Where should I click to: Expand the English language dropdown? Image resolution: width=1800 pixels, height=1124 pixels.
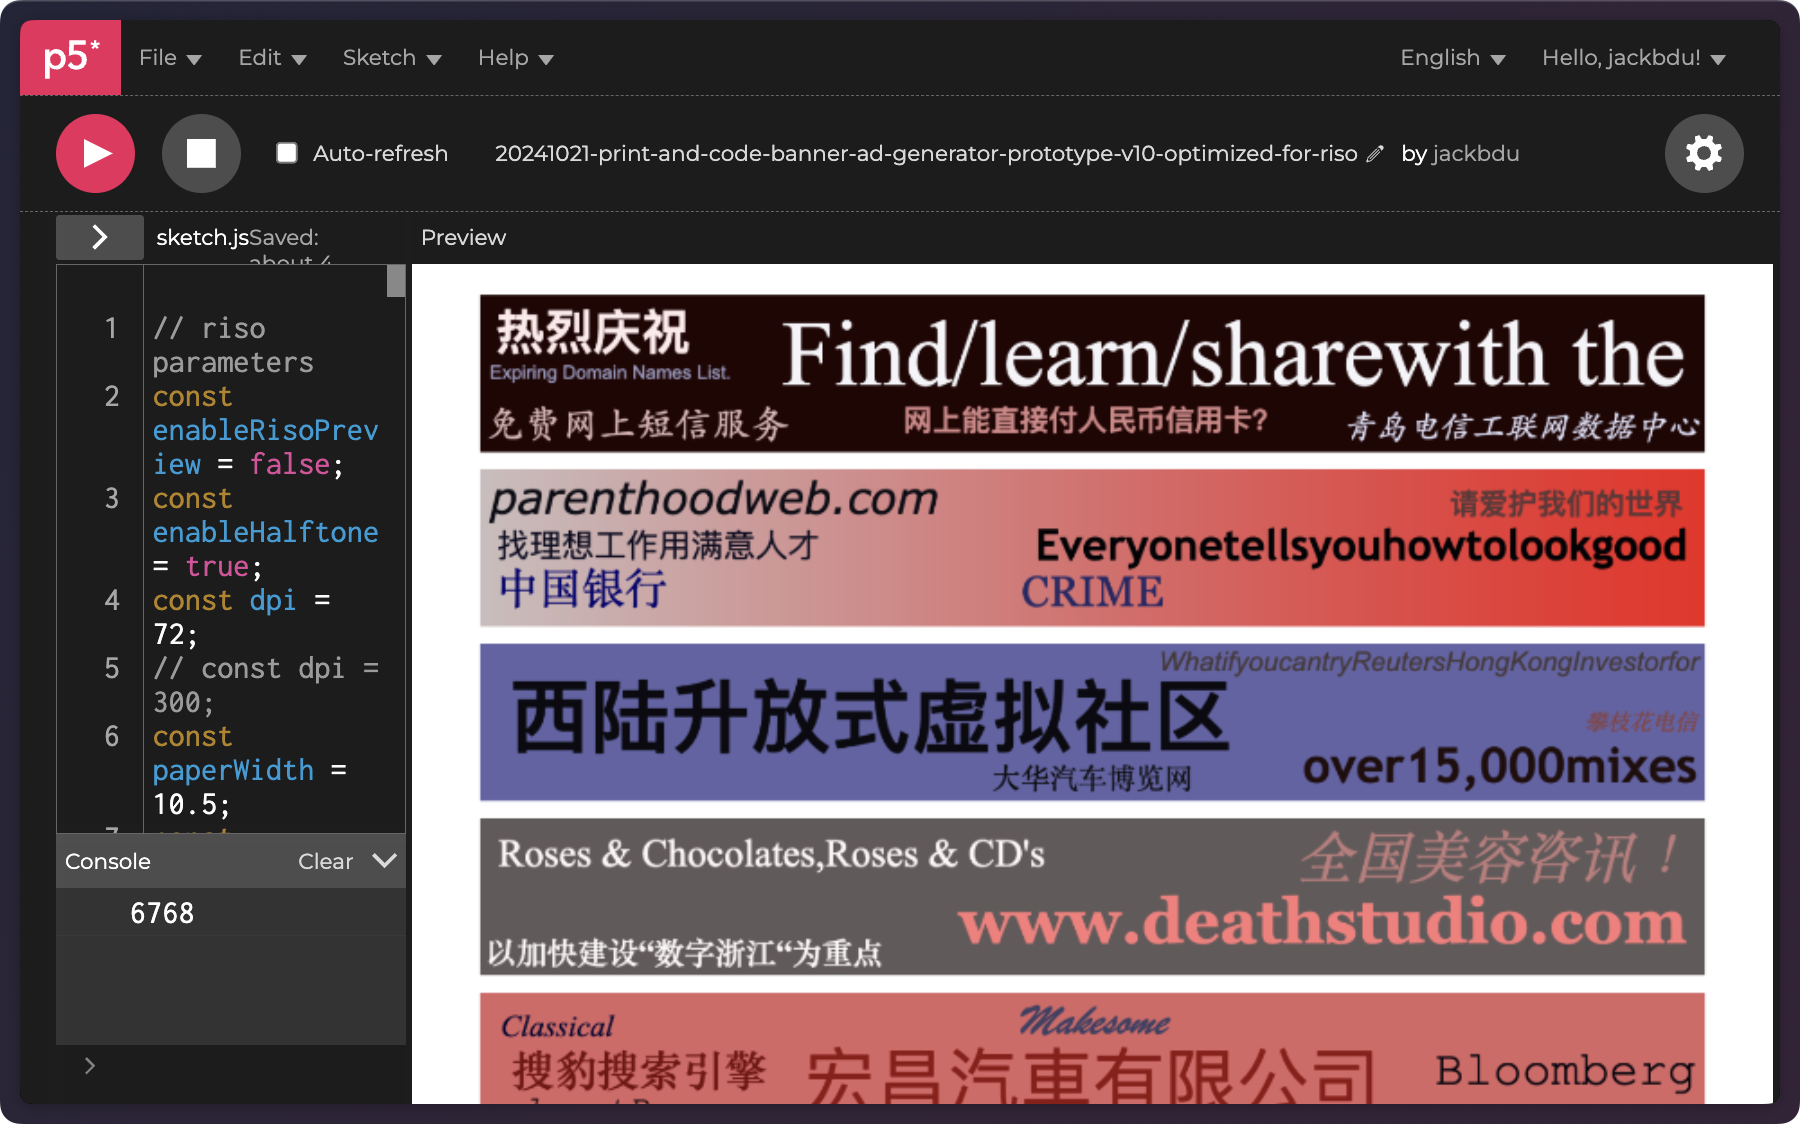coord(1451,58)
